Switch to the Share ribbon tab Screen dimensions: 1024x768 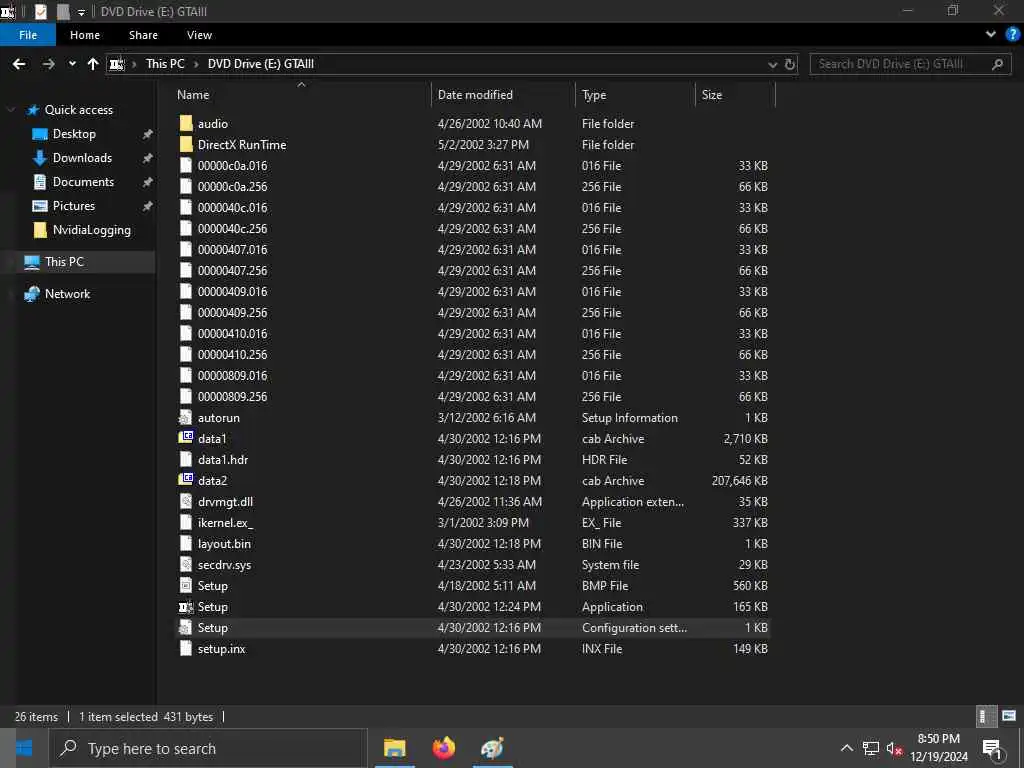(143, 35)
